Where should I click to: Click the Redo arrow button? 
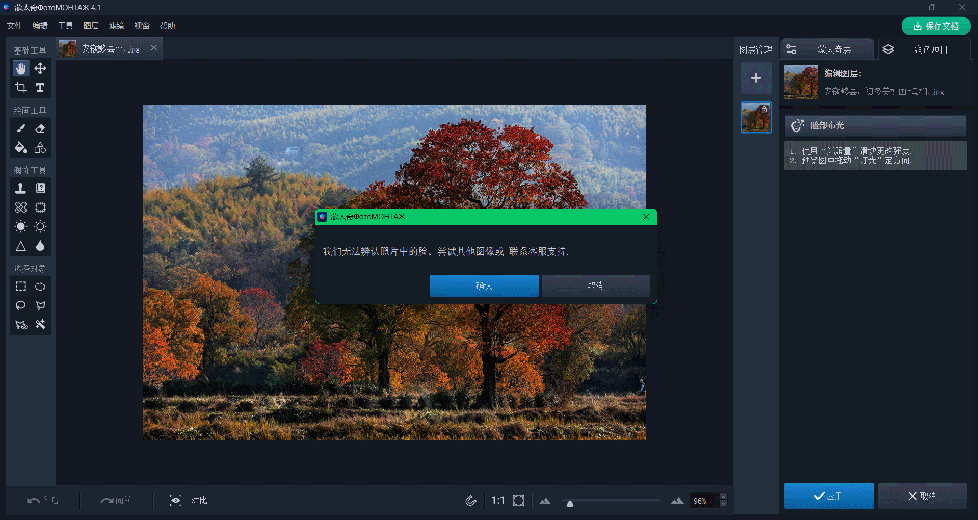click(115, 501)
